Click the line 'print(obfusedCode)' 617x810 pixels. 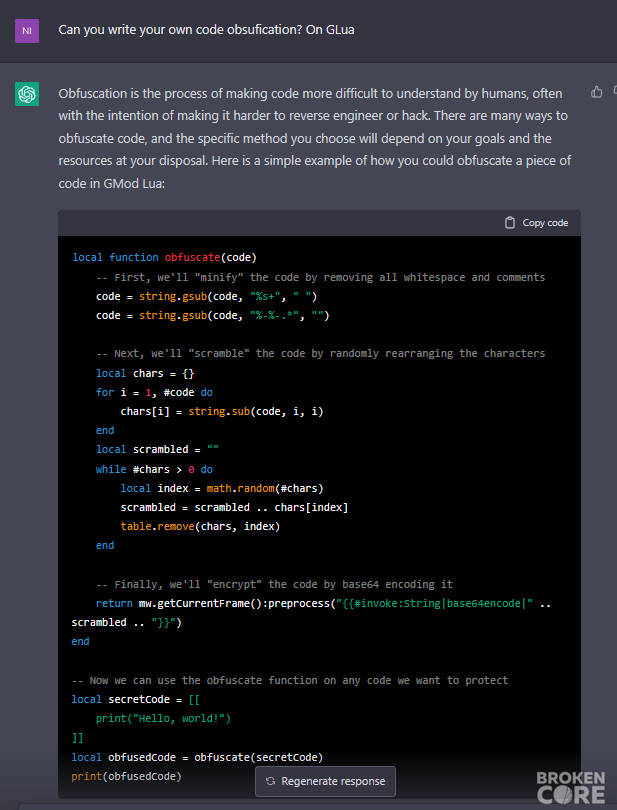tap(127, 776)
